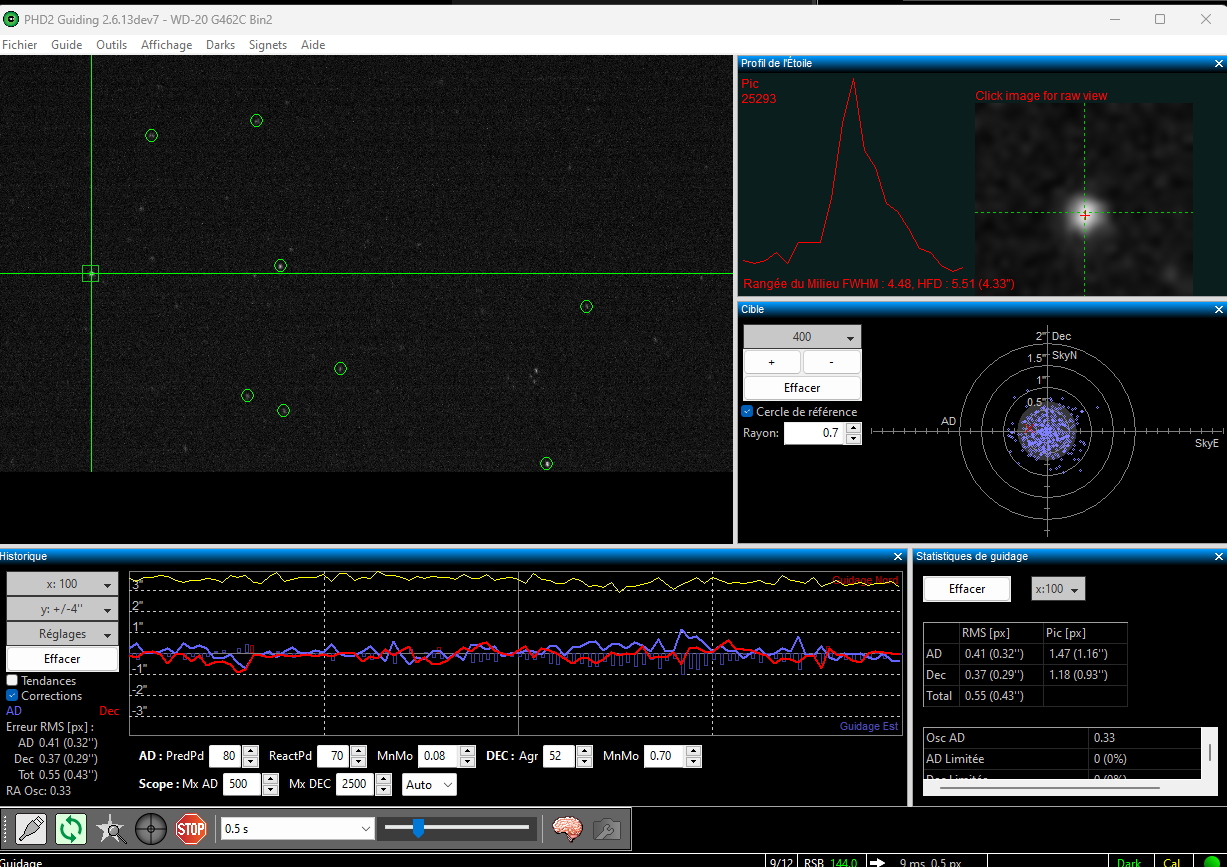Click the Osc AD 0.33 value cell
The height and width of the screenshot is (867, 1227).
pyautogui.click(x=1145, y=738)
